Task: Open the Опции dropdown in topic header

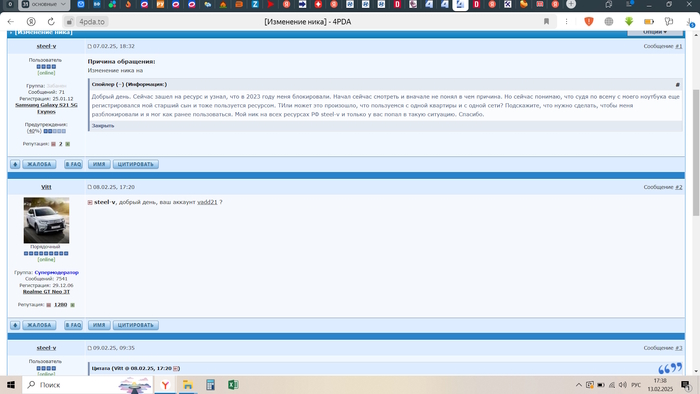Action: click(655, 32)
